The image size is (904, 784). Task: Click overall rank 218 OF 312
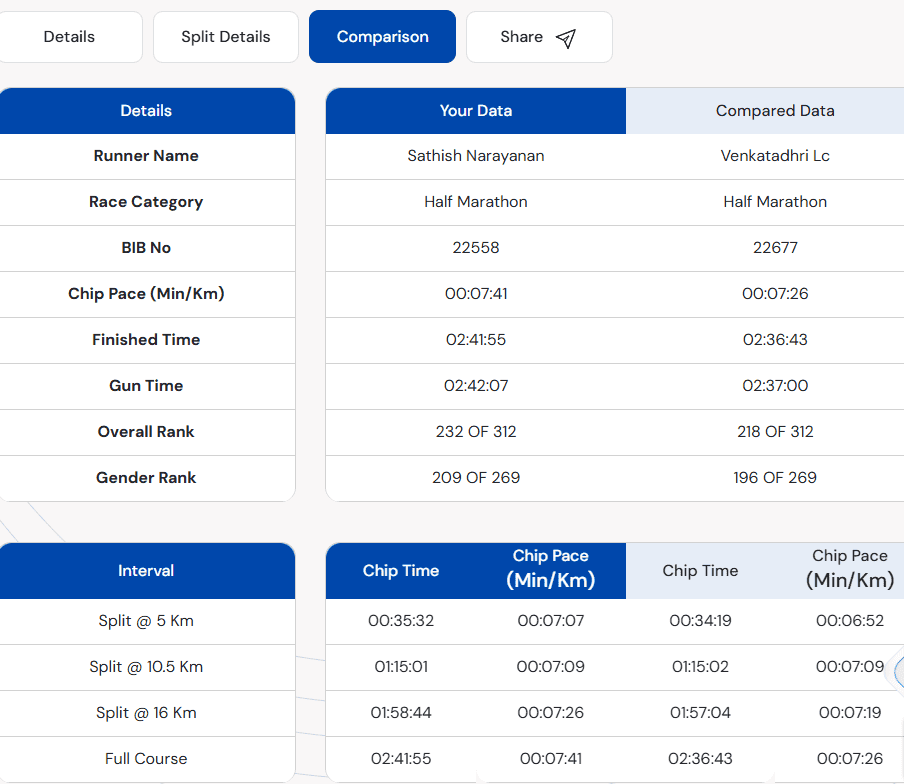775,432
